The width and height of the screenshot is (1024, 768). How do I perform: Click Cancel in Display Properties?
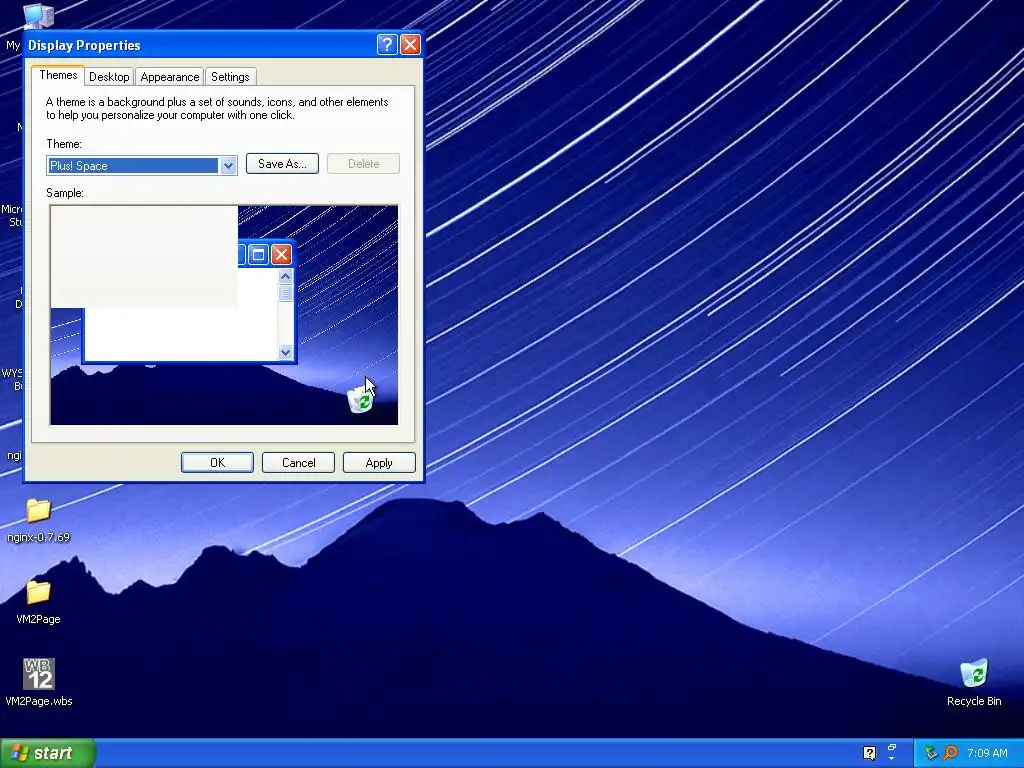[298, 462]
